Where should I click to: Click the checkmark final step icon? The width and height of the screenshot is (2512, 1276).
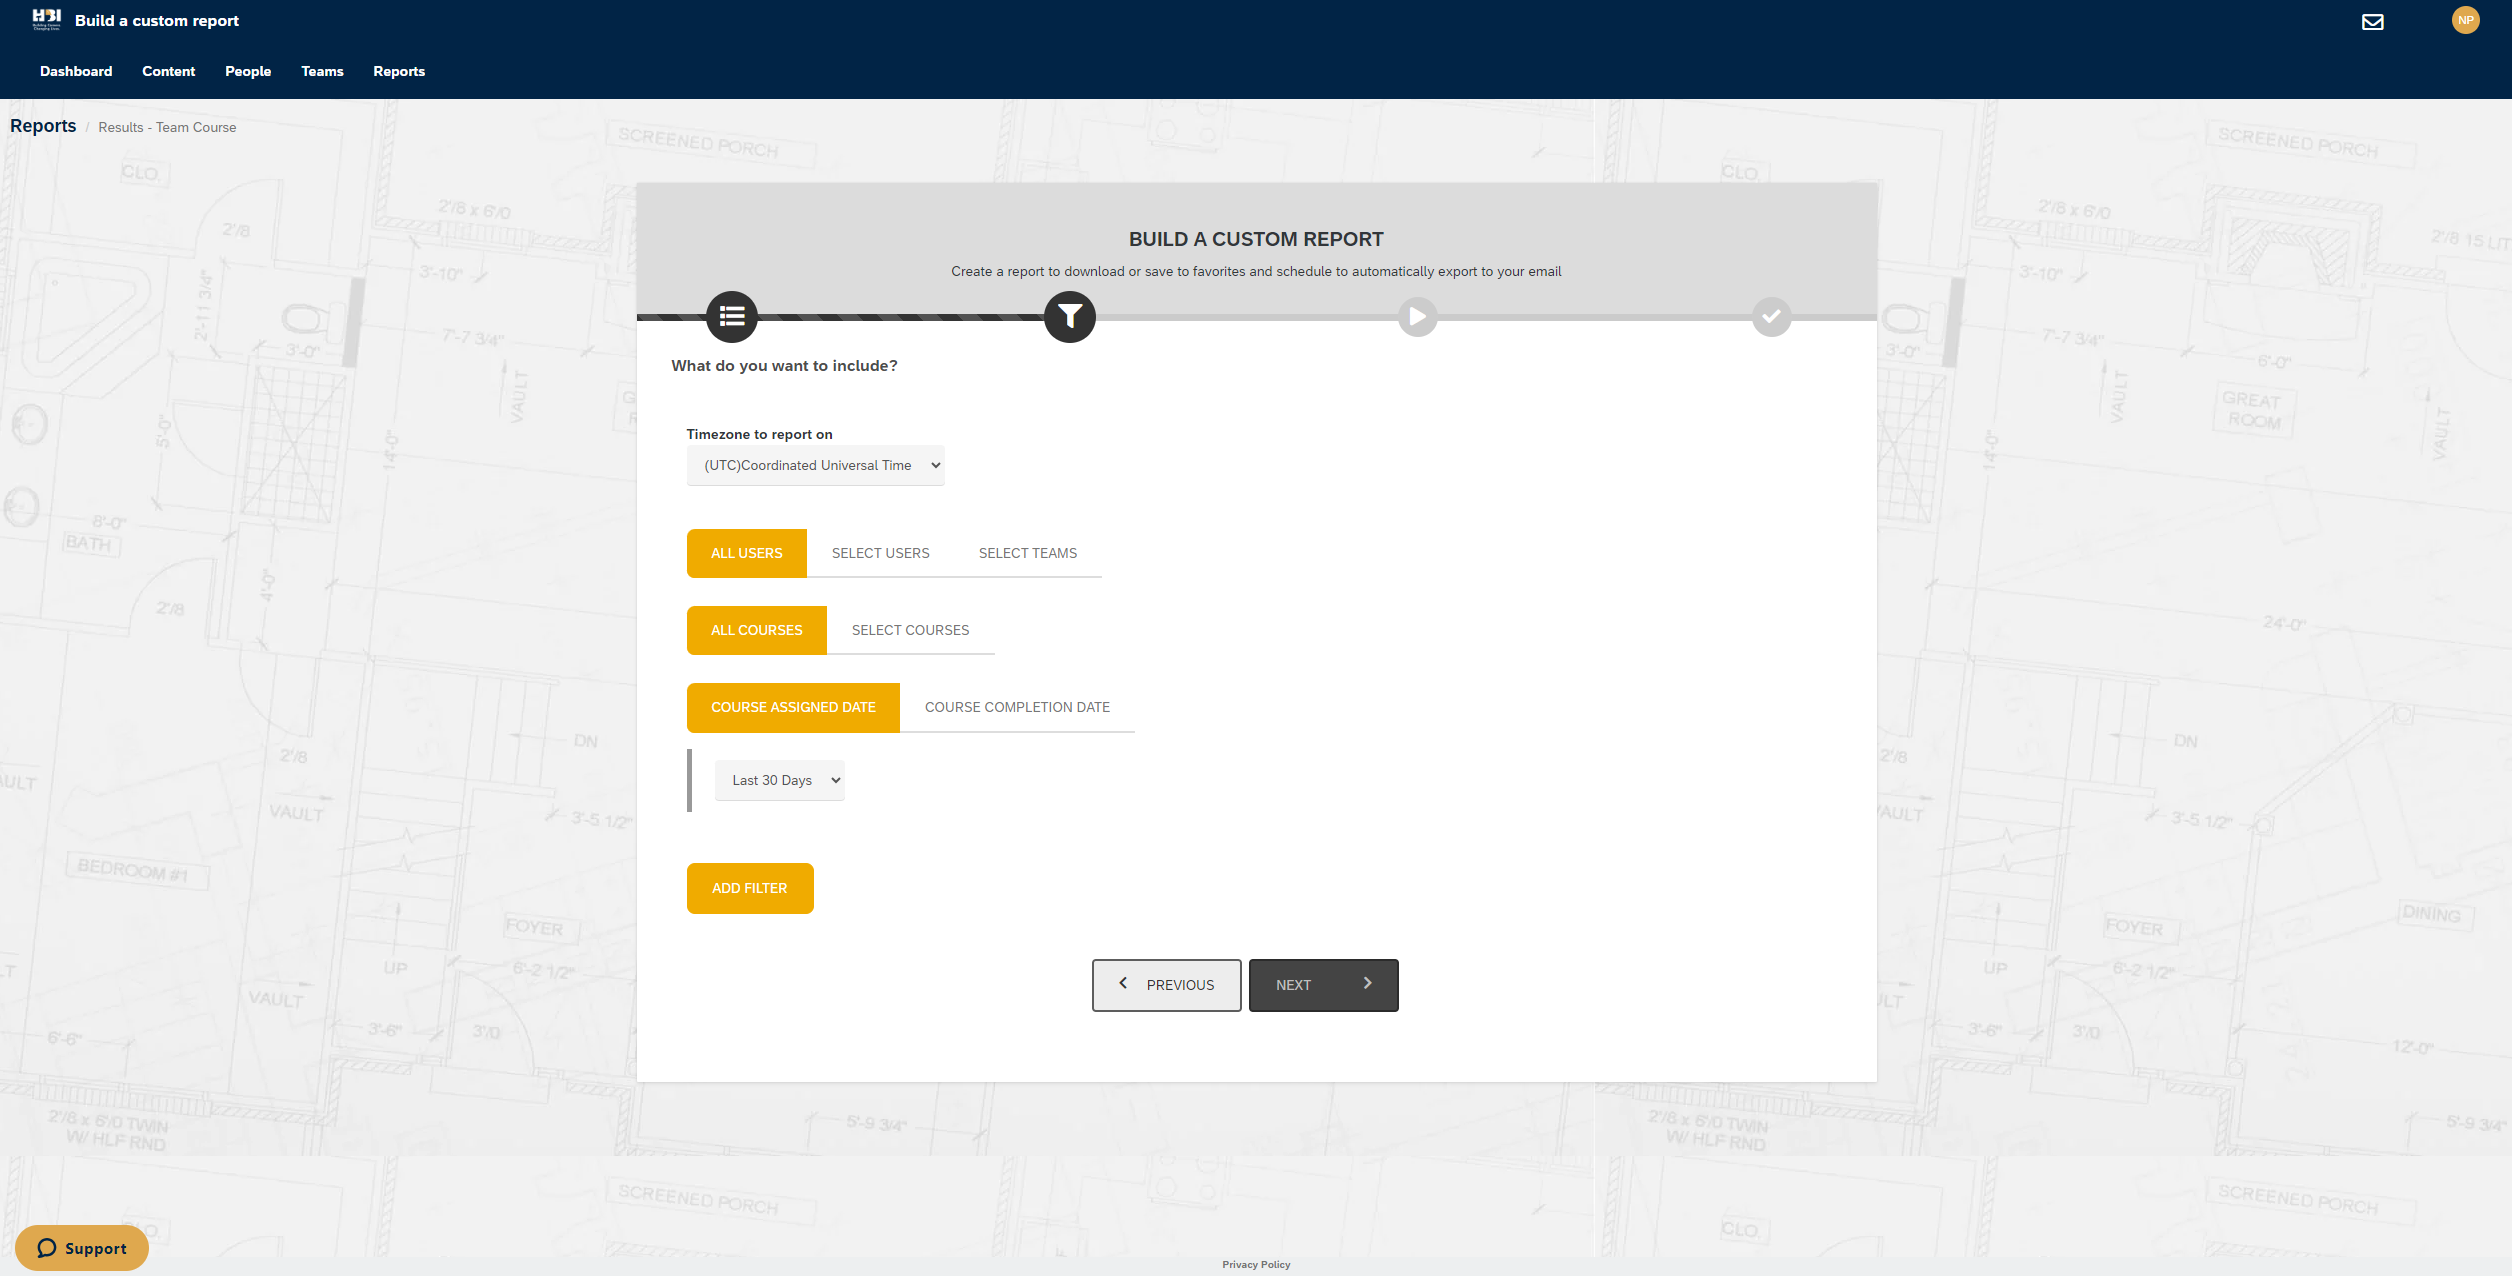[1770, 317]
